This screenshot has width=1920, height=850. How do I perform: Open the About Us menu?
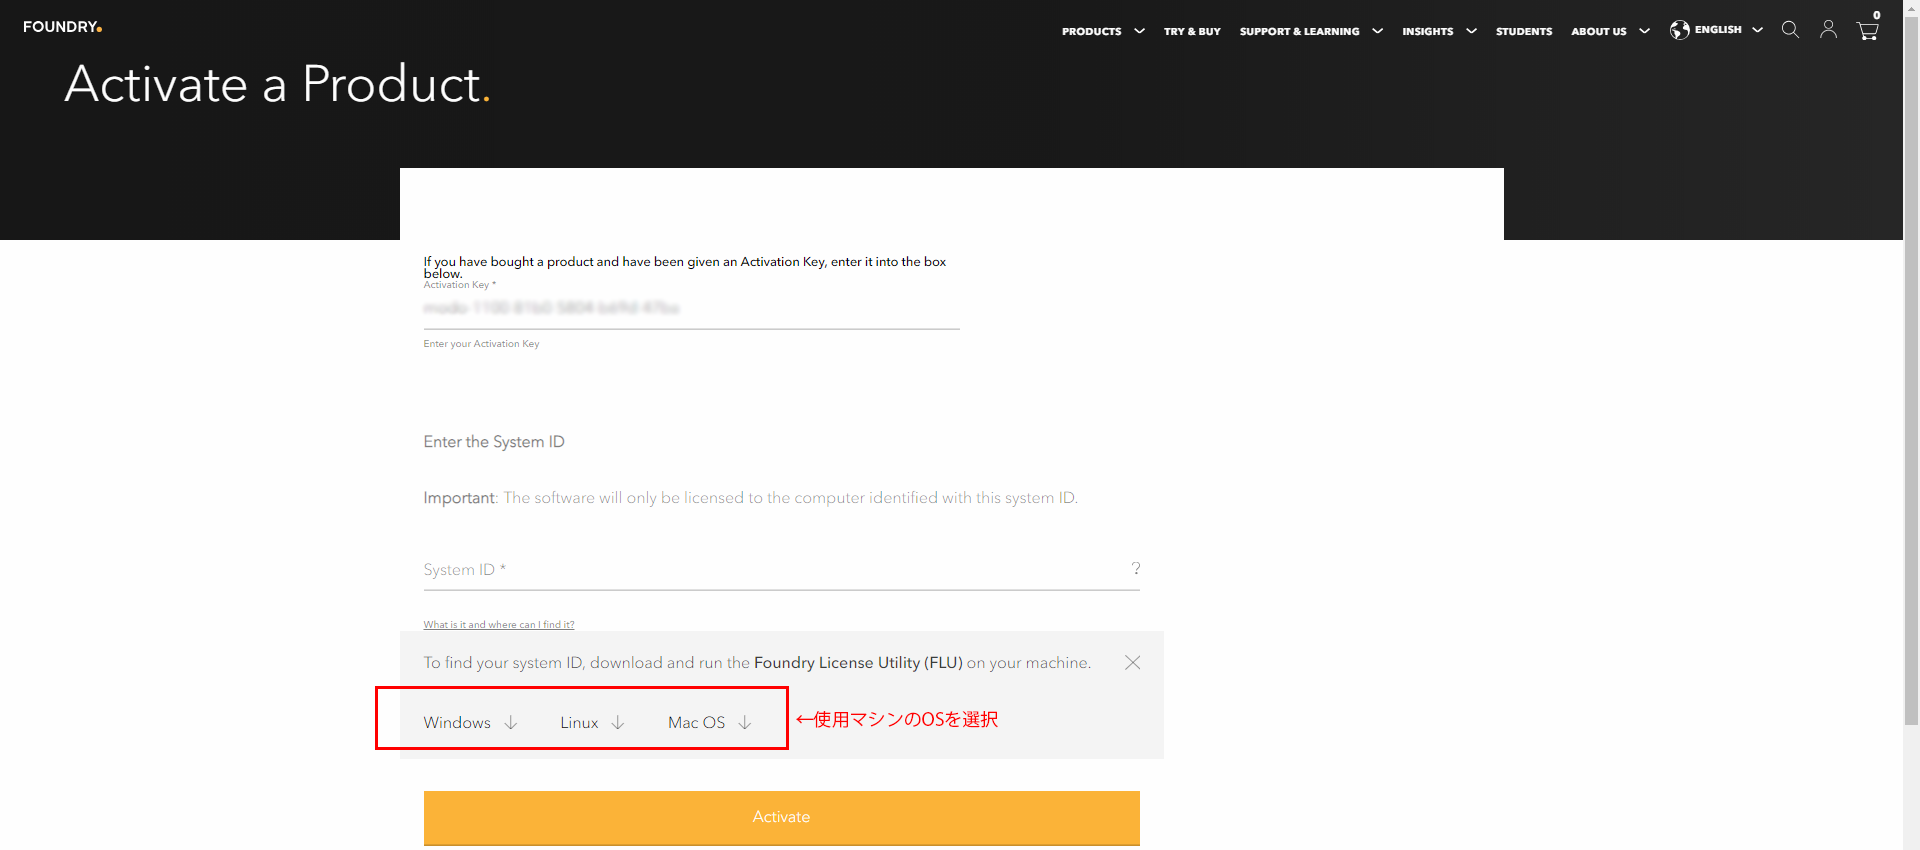(x=1598, y=31)
